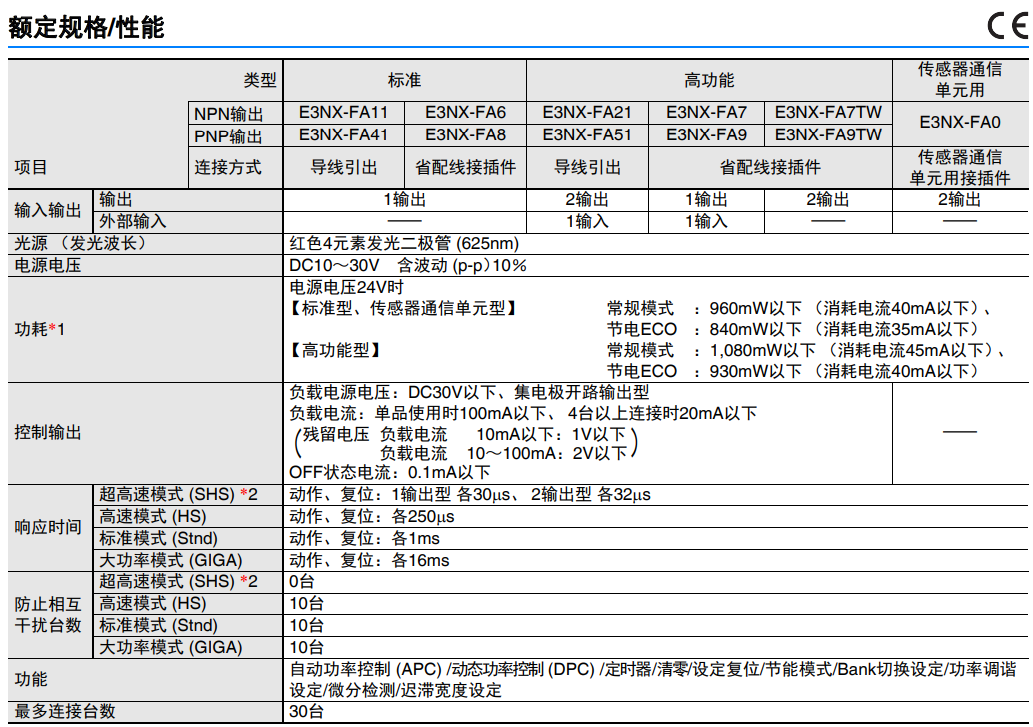Image resolution: width=1033 pixels, height=727 pixels.
Task: Select the 传感器通信单元用接插件 cell
Action: pos(960,167)
